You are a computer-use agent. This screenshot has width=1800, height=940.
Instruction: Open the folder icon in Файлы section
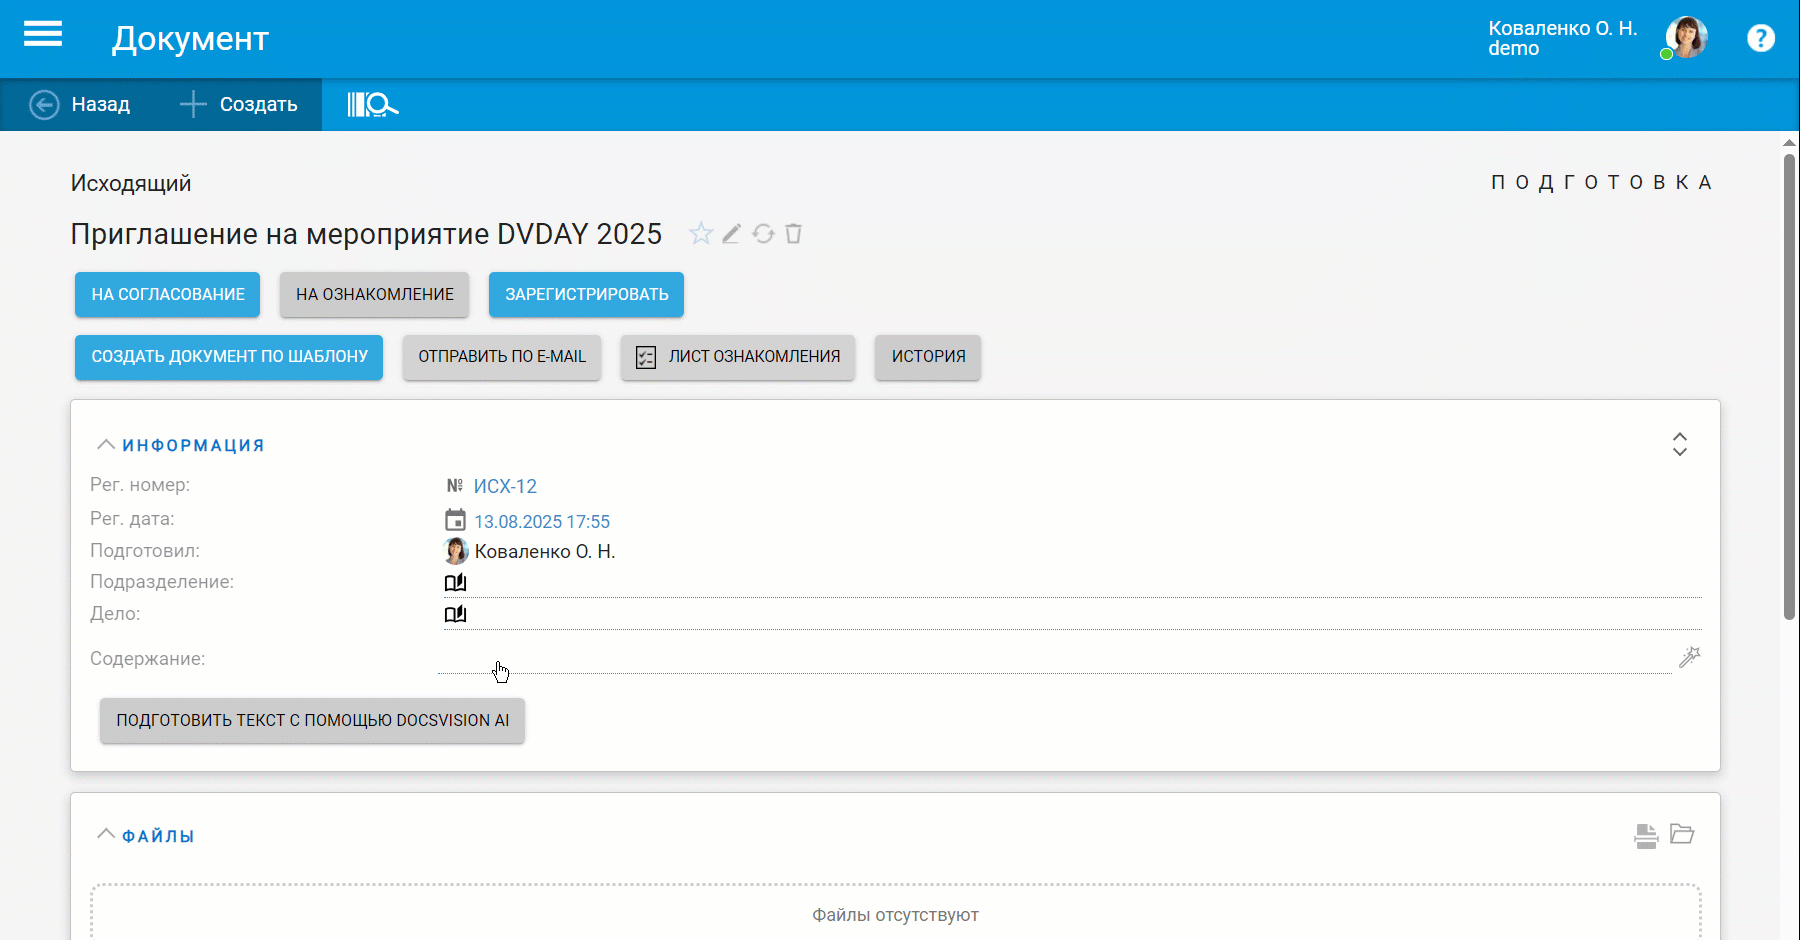(x=1682, y=834)
